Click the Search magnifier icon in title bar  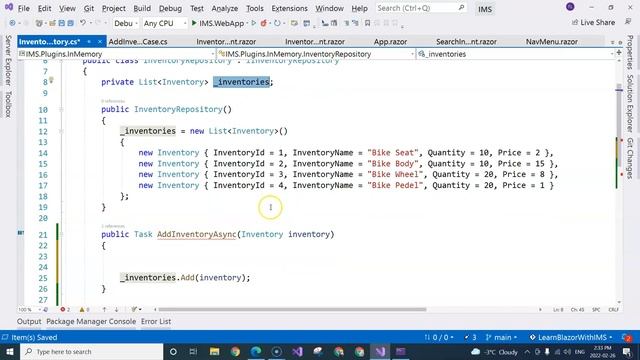[461, 8]
